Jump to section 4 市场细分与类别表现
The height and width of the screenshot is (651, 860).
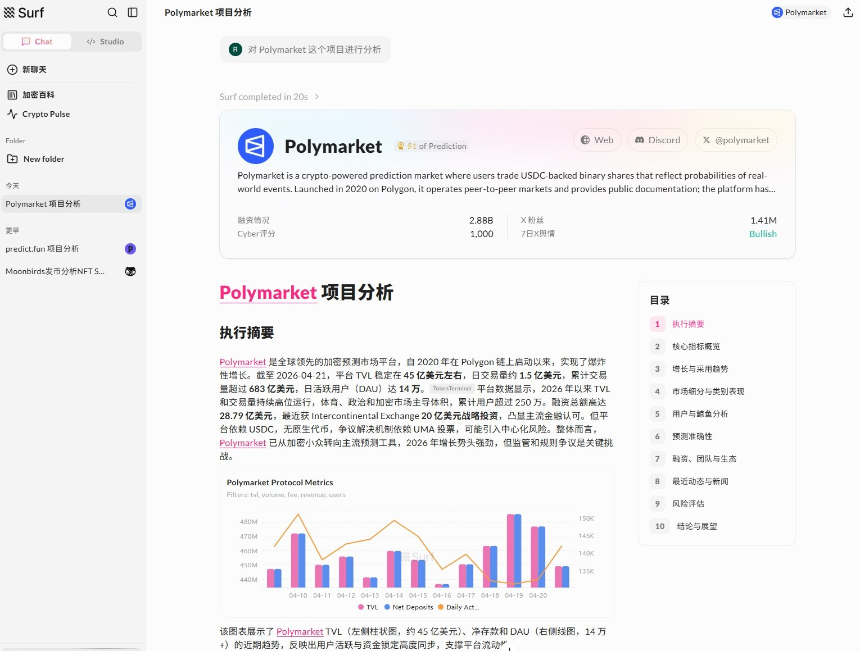(x=697, y=392)
